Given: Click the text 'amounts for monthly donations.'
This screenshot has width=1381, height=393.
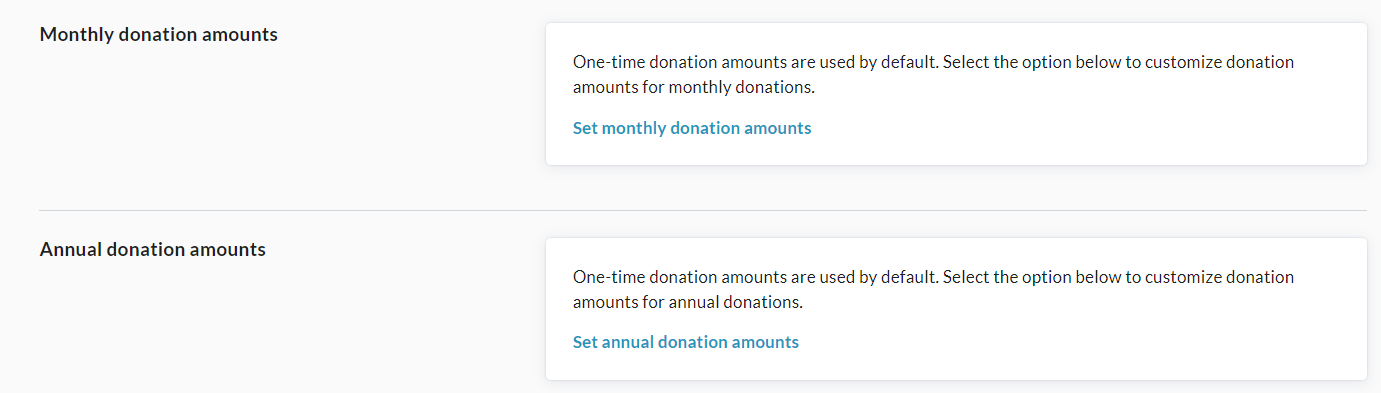Looking at the screenshot, I should (694, 87).
